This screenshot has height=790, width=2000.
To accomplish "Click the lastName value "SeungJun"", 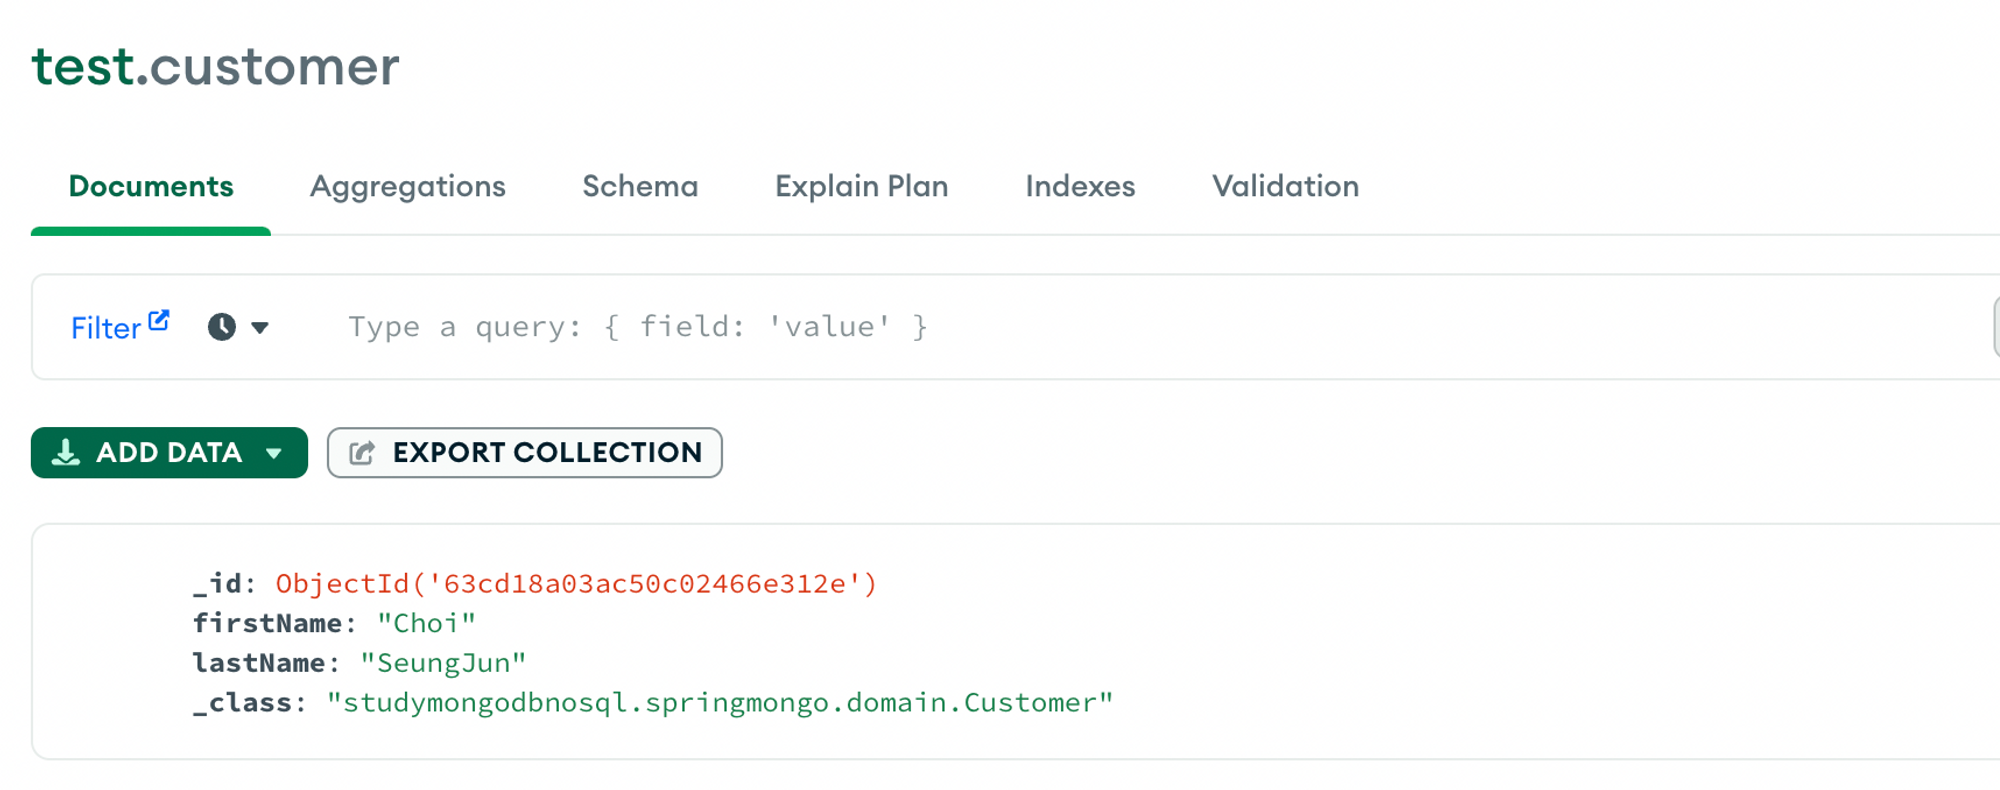I will (x=443, y=663).
